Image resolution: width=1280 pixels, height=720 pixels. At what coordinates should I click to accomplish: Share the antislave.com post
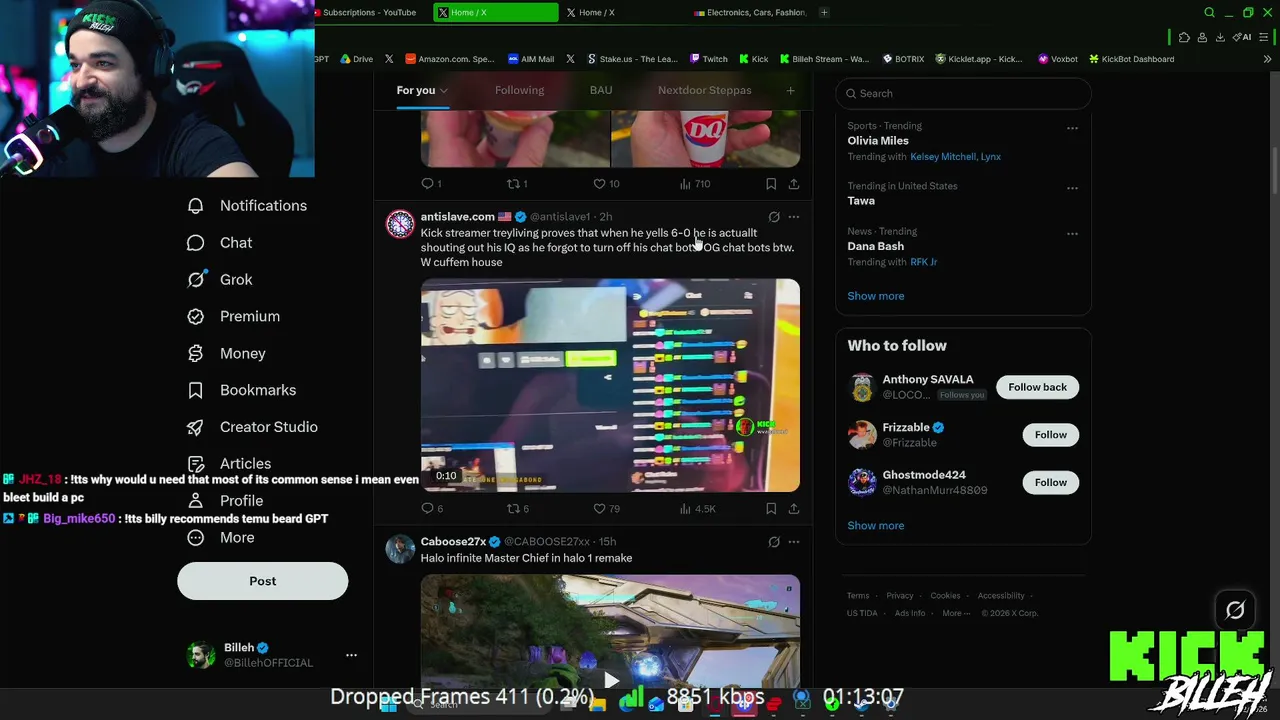(794, 509)
